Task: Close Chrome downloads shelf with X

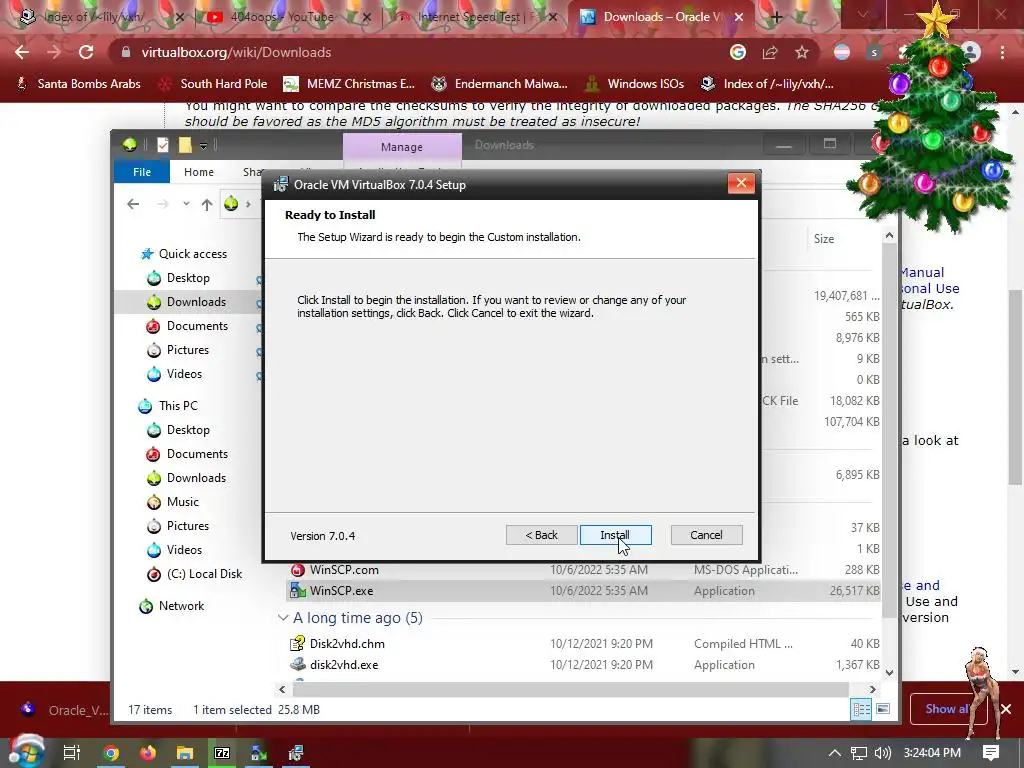Action: point(1006,709)
